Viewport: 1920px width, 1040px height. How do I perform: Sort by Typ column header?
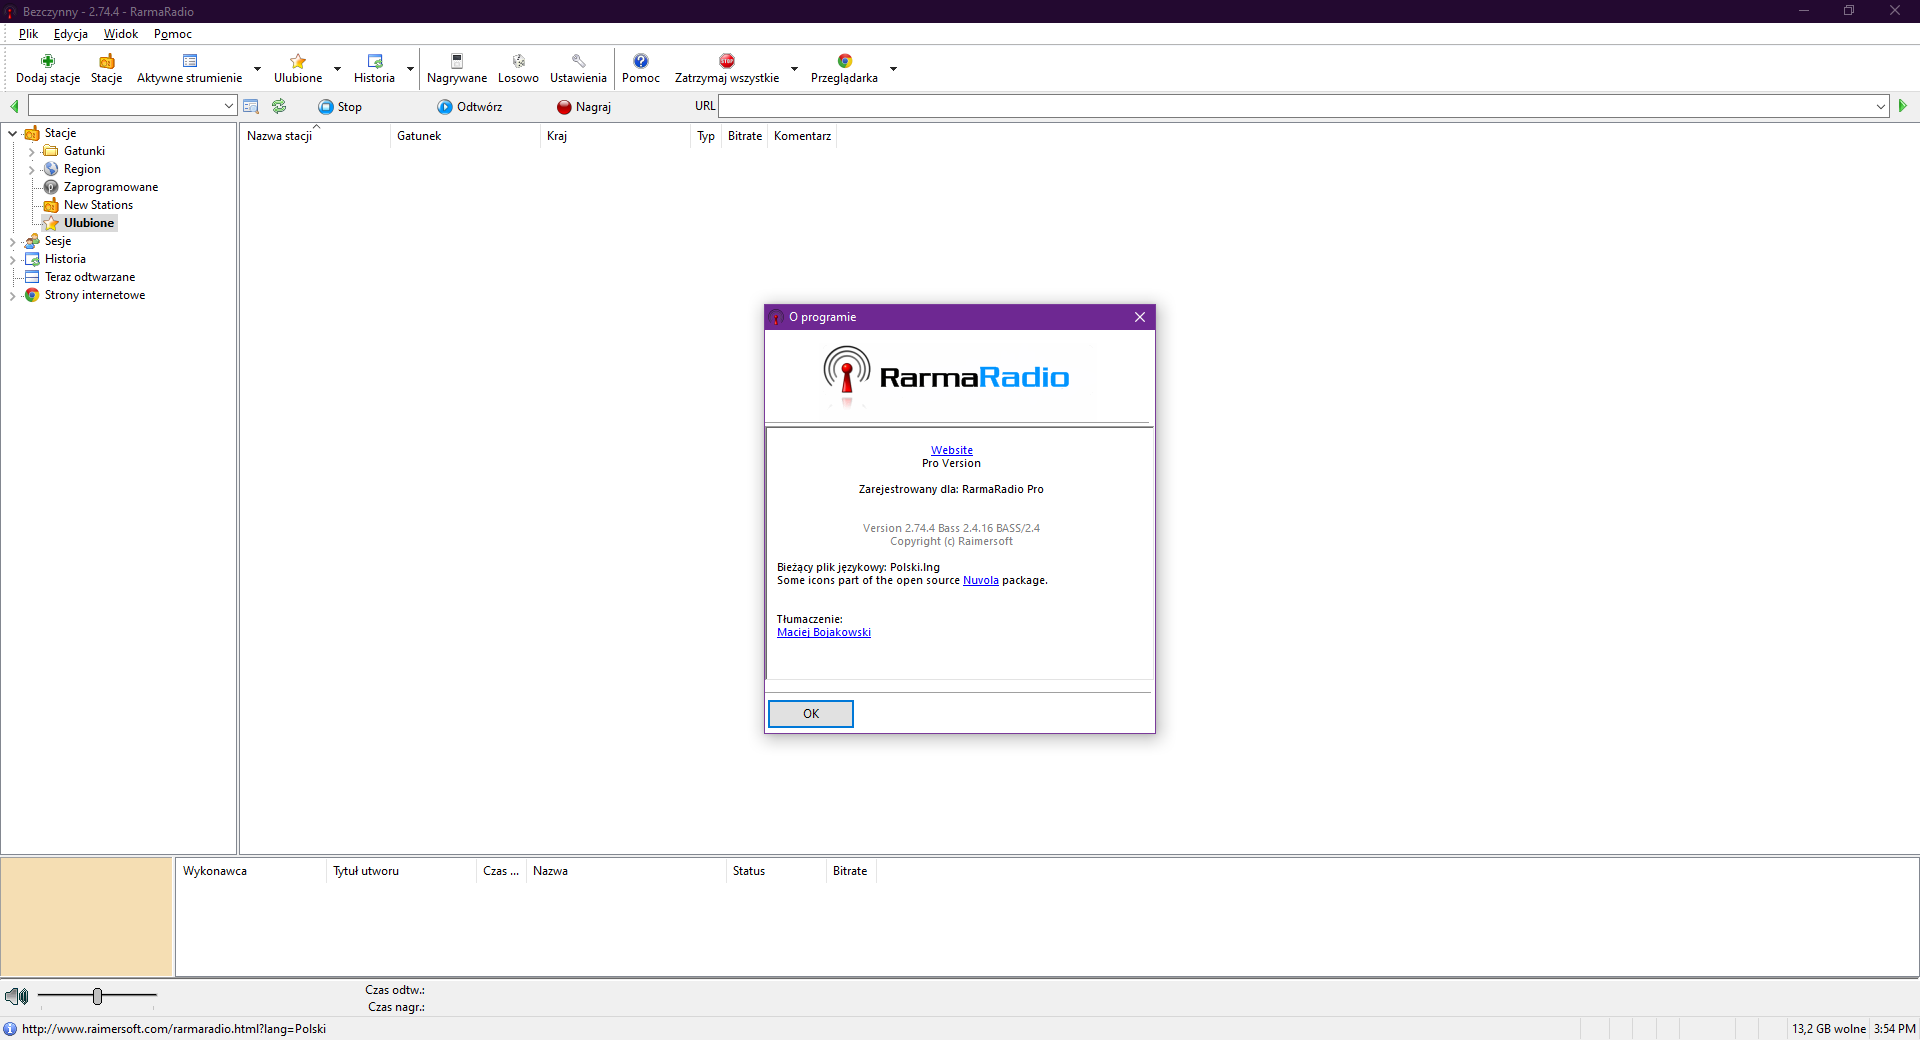pyautogui.click(x=706, y=136)
